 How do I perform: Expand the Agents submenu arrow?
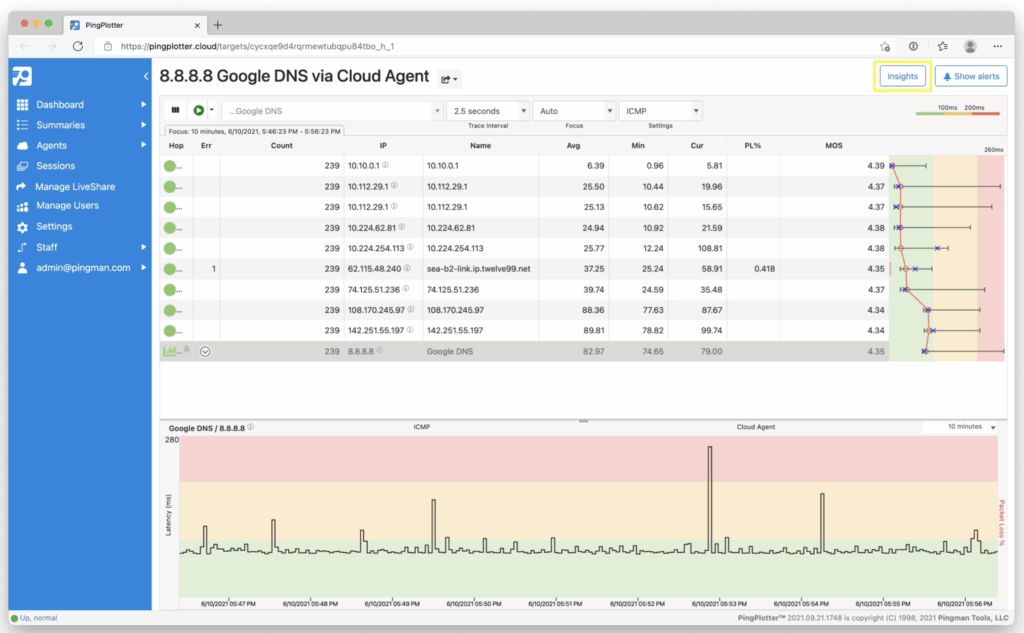point(143,145)
